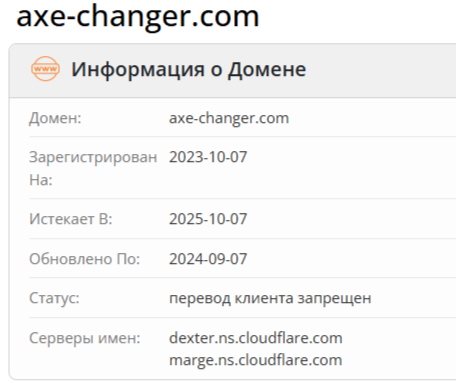Image resolution: width=456 pixels, height=383 pixels.
Task: Select nameserver marge.ns.cloudflare.com
Action: coord(256,360)
